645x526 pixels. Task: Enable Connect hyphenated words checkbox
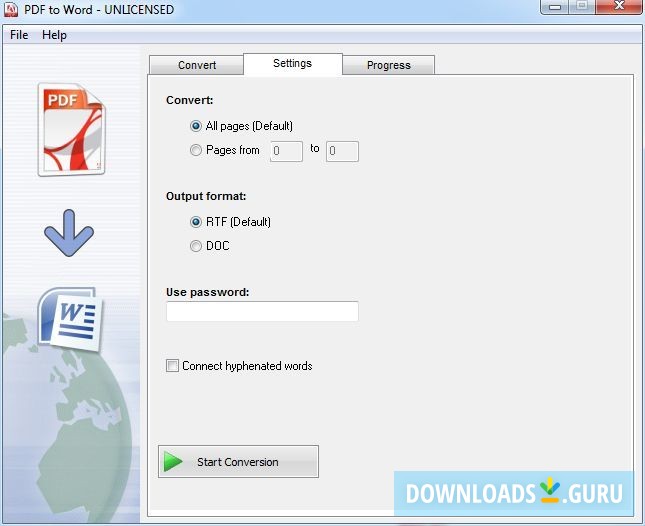(x=239, y=366)
